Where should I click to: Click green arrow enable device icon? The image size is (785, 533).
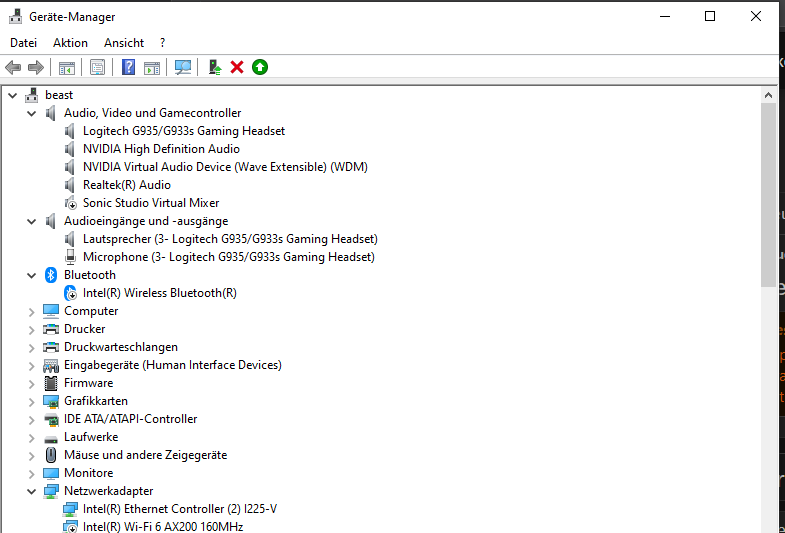(260, 67)
